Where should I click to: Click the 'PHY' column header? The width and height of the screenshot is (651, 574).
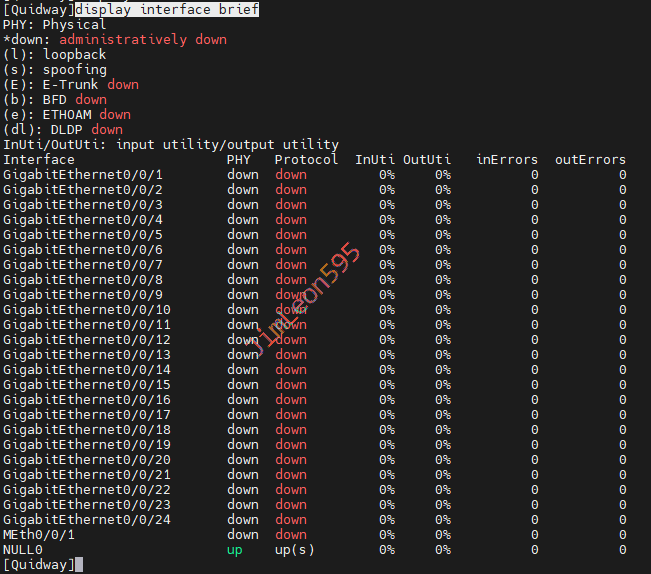(239, 160)
